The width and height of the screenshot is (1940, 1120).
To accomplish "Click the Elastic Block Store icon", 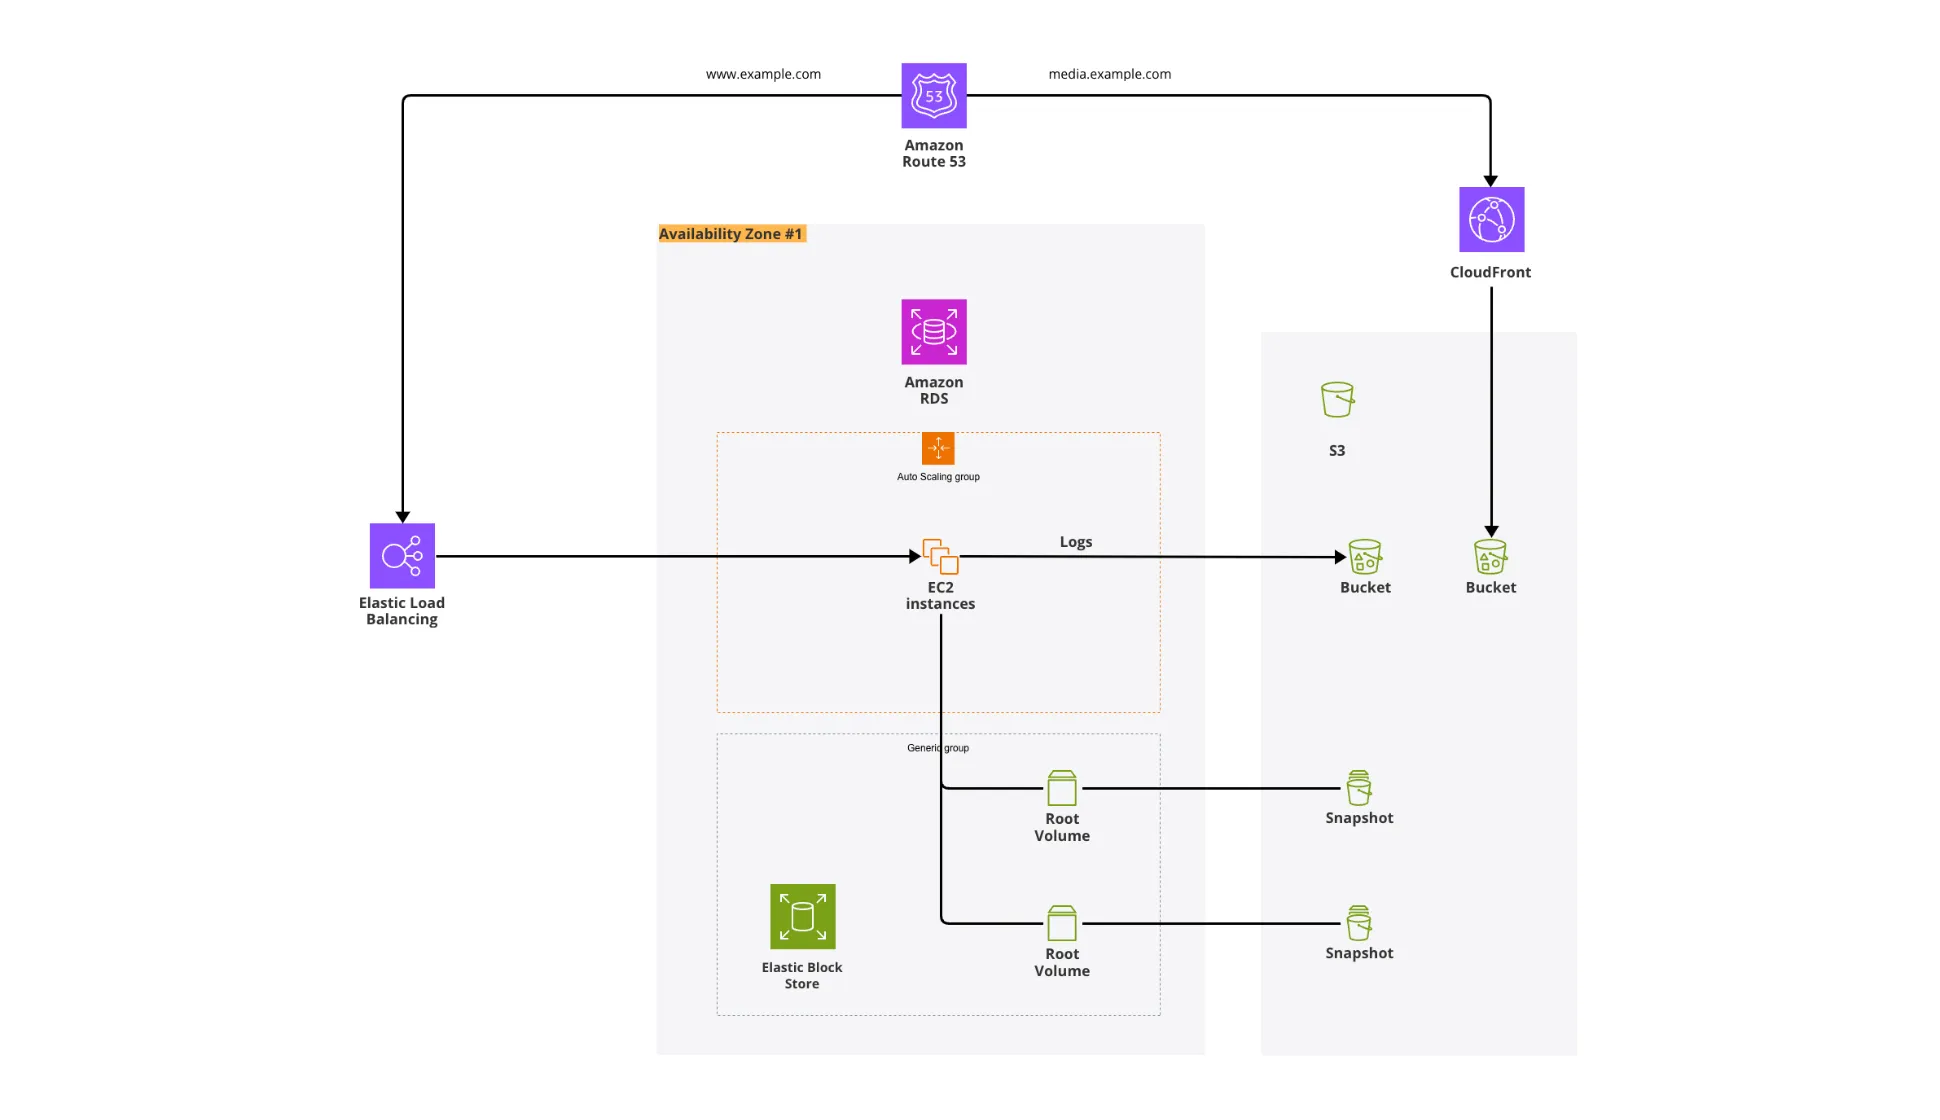I will (802, 916).
